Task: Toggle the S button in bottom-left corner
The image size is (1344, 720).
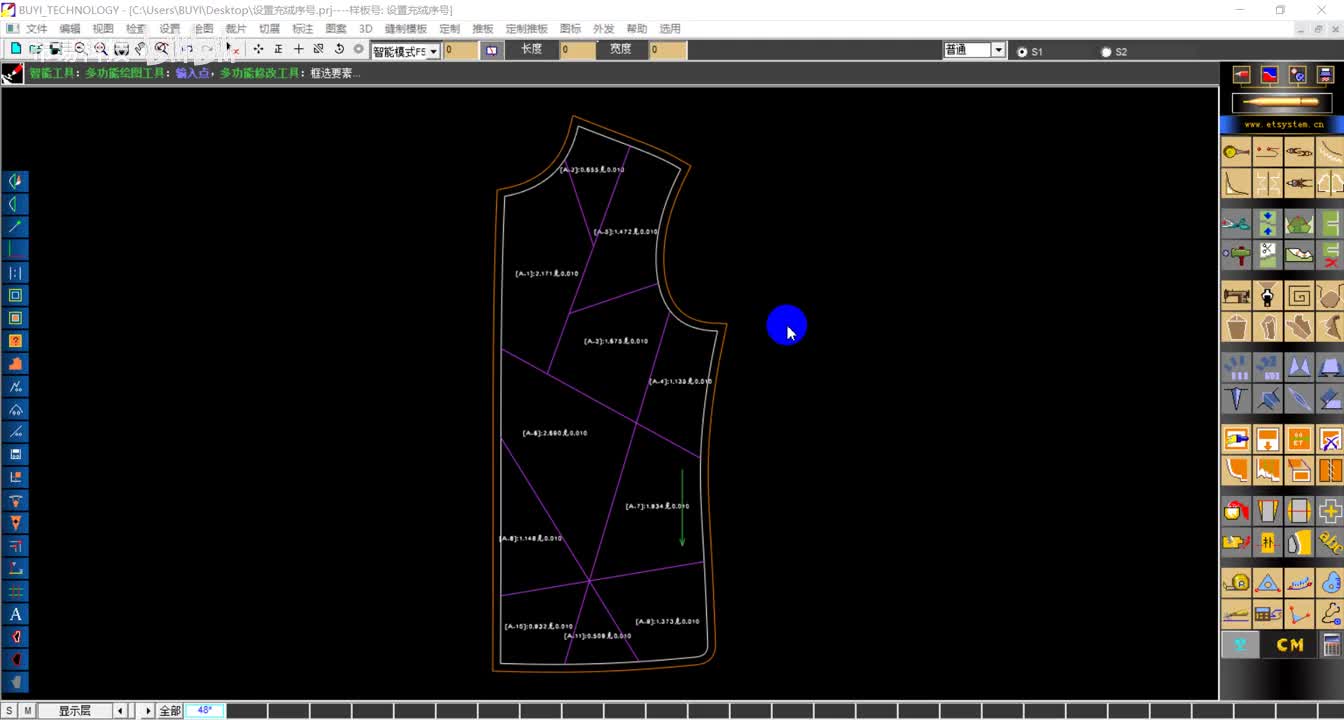Action: point(9,711)
